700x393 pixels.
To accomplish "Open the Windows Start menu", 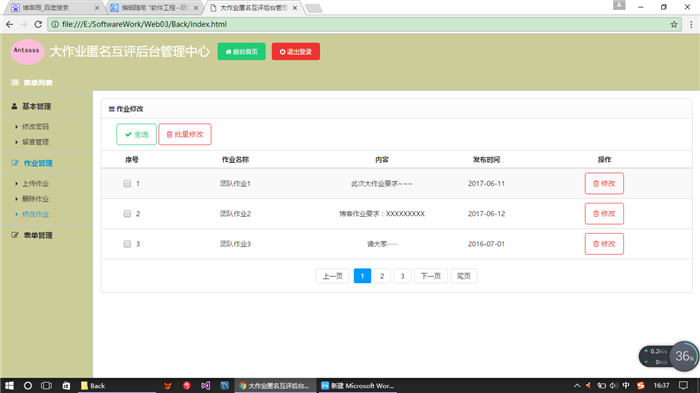I will coord(9,385).
